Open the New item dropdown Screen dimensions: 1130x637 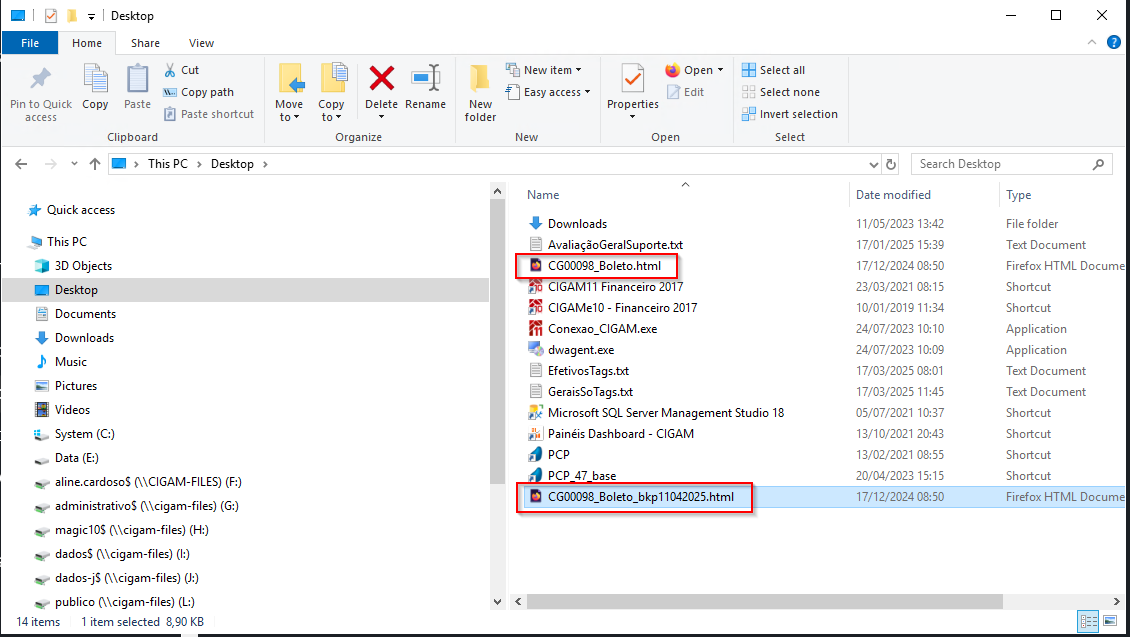pyautogui.click(x=544, y=70)
